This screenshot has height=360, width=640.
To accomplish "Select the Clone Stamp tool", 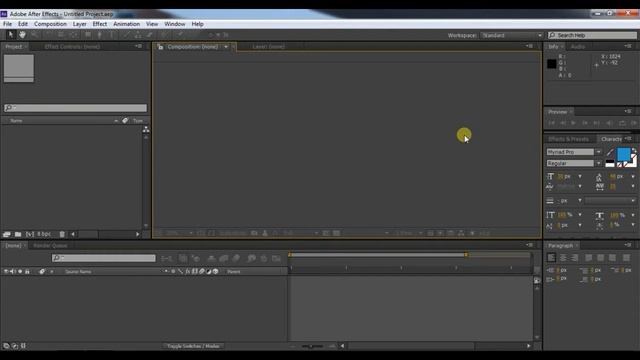I will 138,35.
